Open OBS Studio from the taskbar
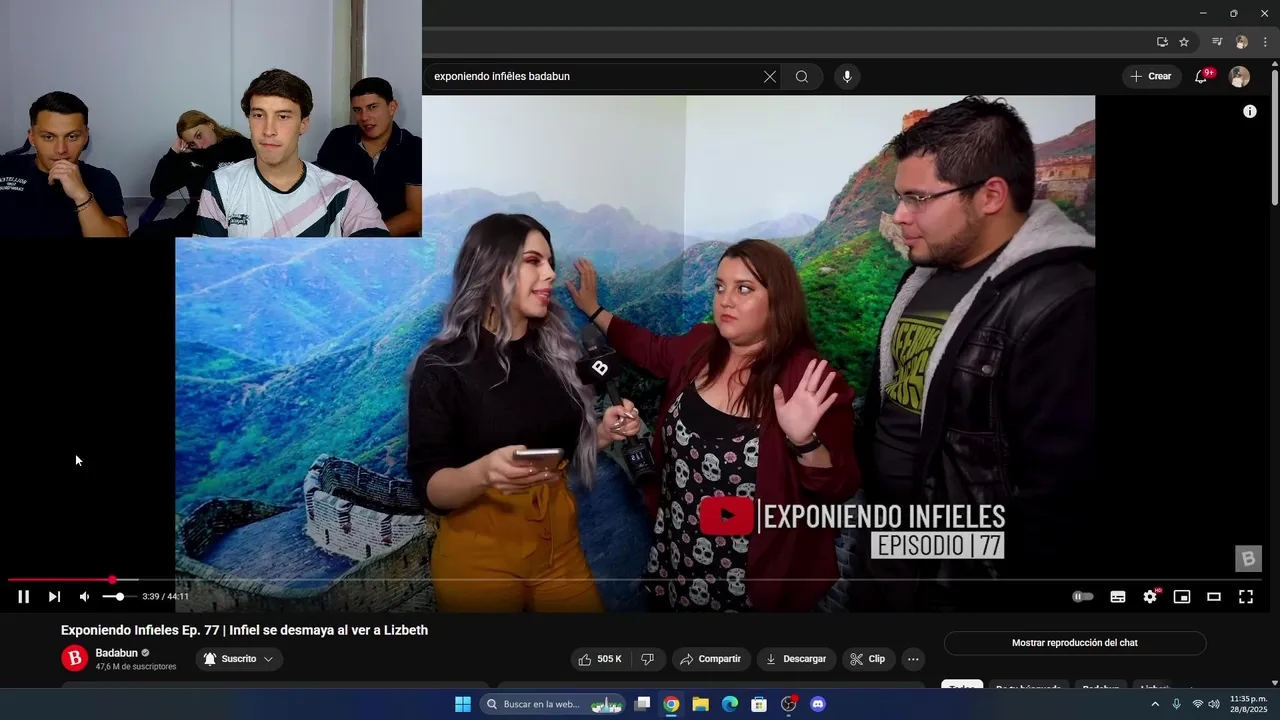The image size is (1280, 720). [x=789, y=704]
